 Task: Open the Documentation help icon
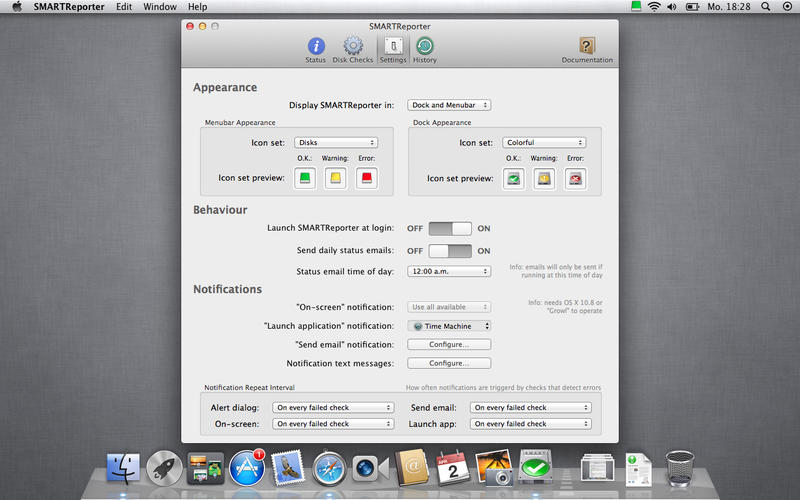tap(587, 48)
